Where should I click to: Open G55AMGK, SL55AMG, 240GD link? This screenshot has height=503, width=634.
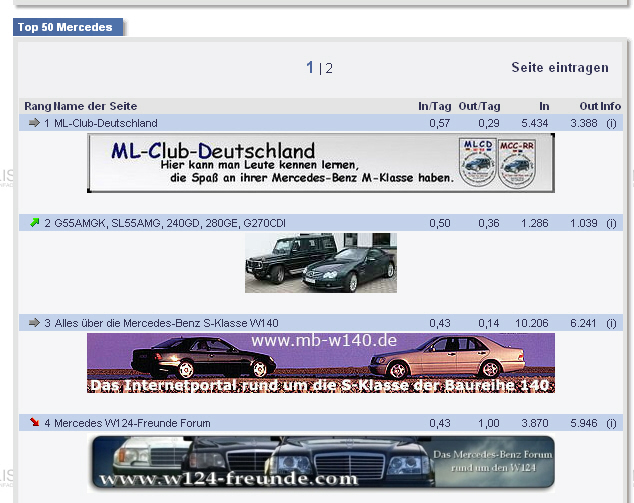tap(170, 223)
